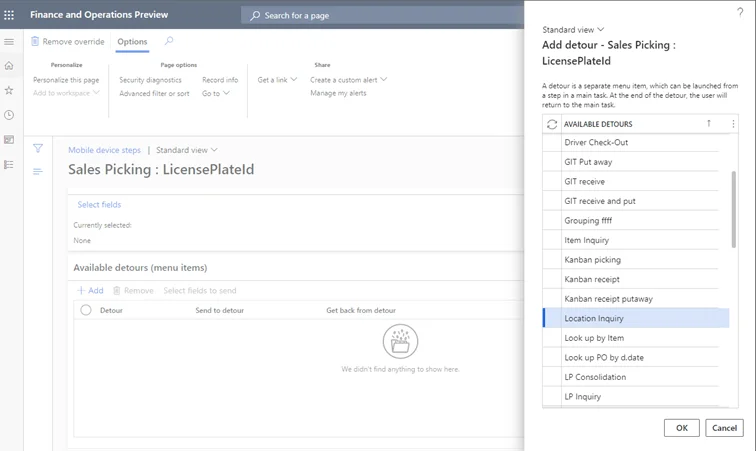756x451 pixels.
Task: Click Get back from detour column header
Action: 361,310
